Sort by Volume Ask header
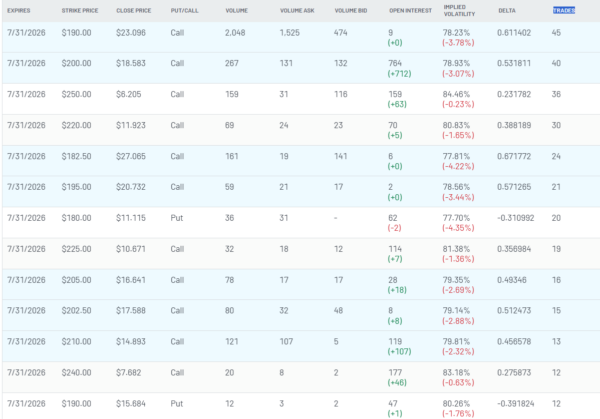The image size is (600, 419). pyautogui.click(x=297, y=10)
